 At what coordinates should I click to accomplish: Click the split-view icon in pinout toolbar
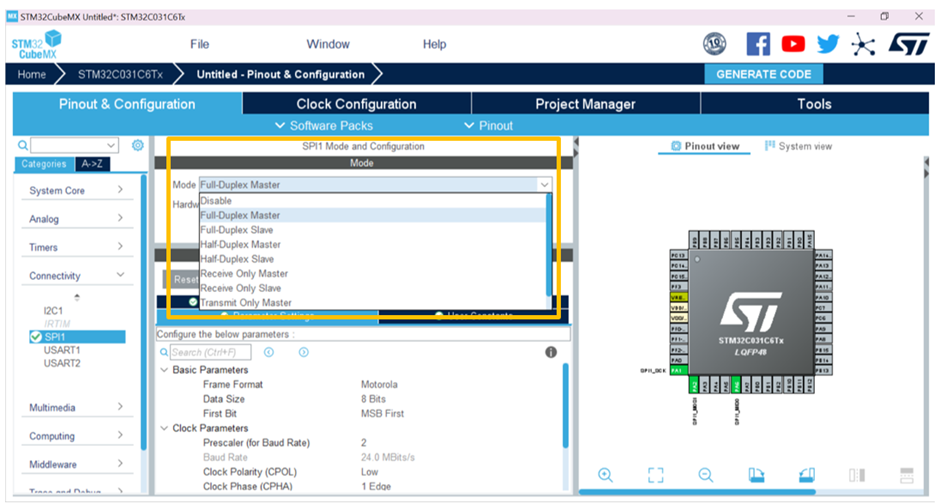(x=857, y=475)
